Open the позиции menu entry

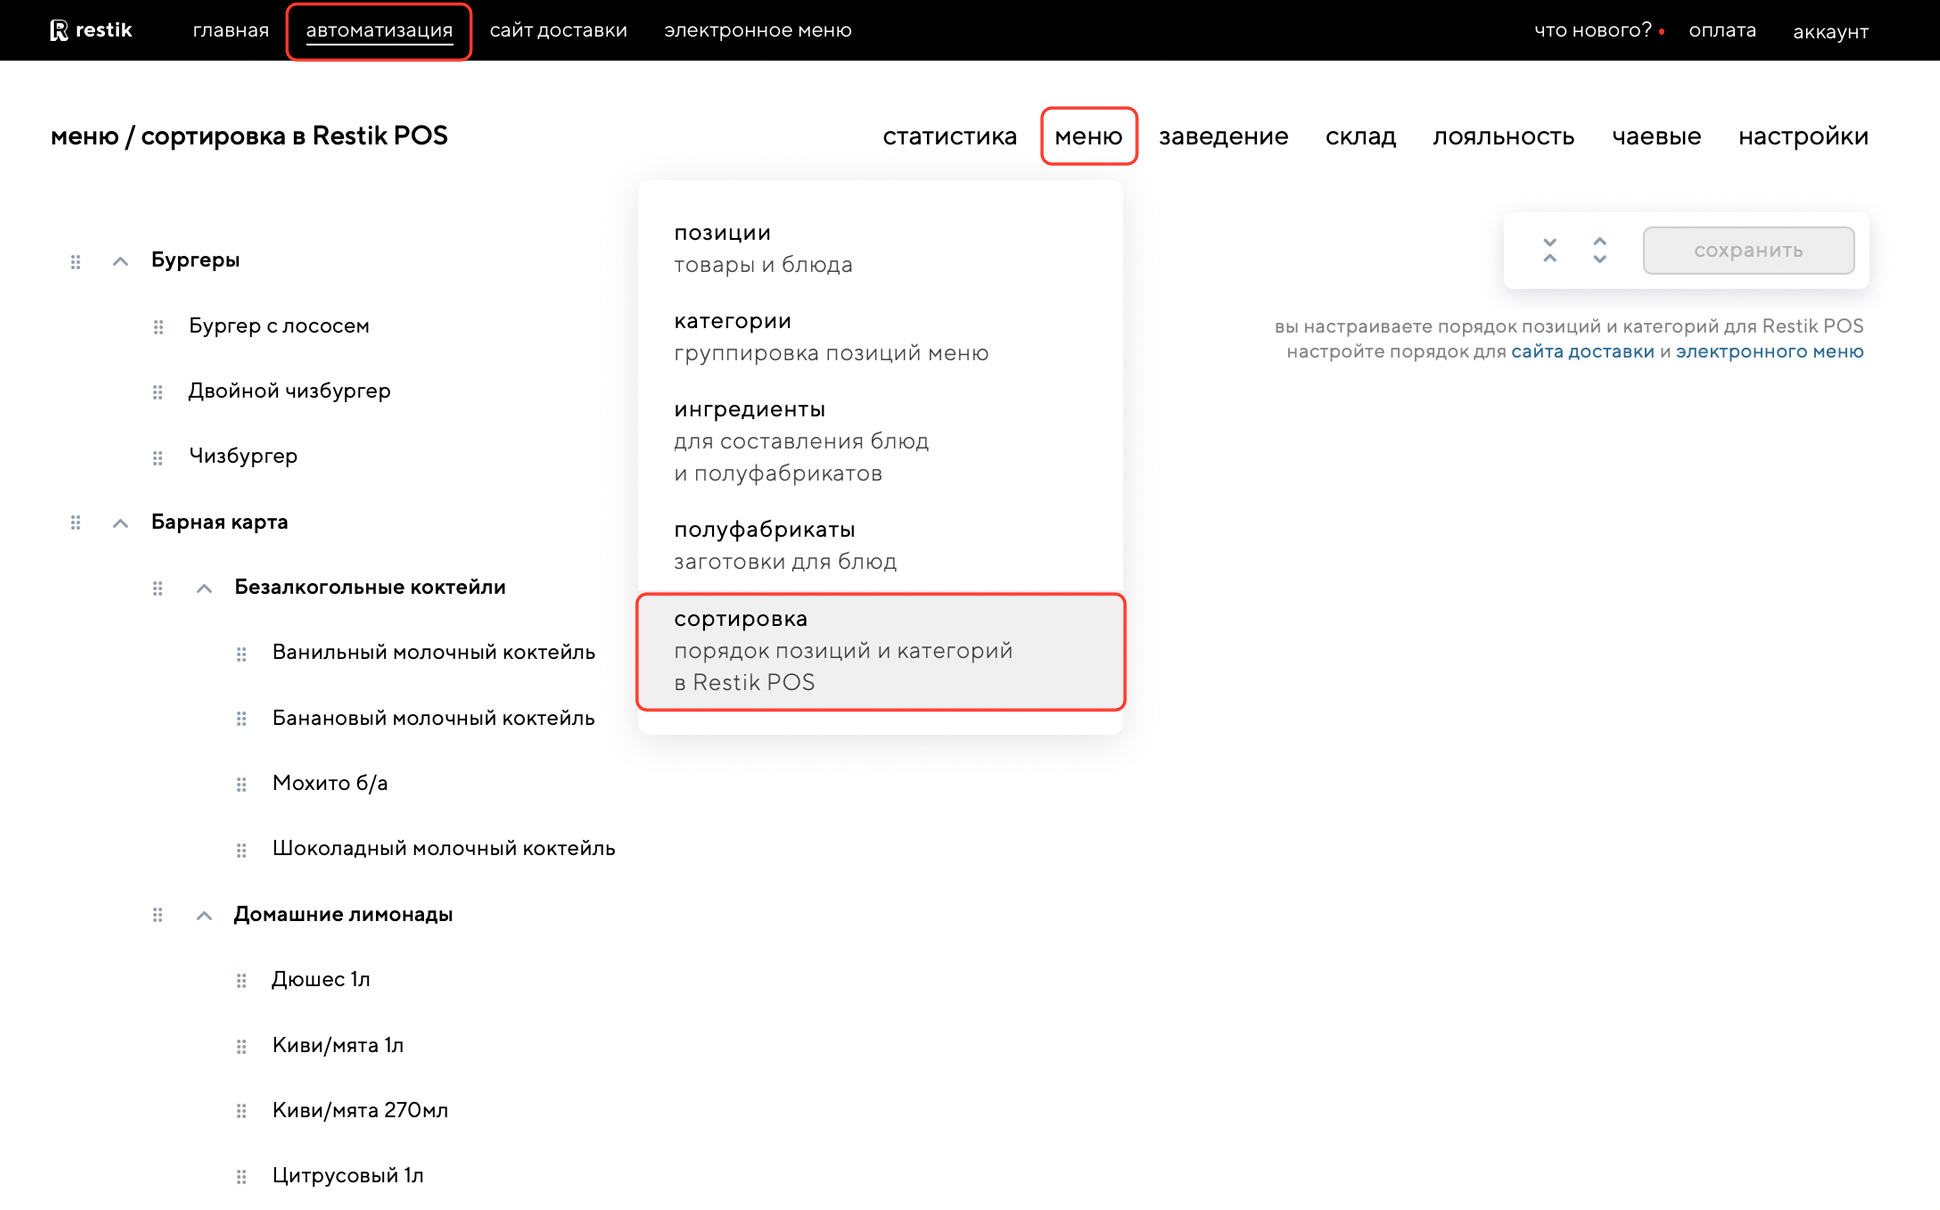(x=761, y=247)
